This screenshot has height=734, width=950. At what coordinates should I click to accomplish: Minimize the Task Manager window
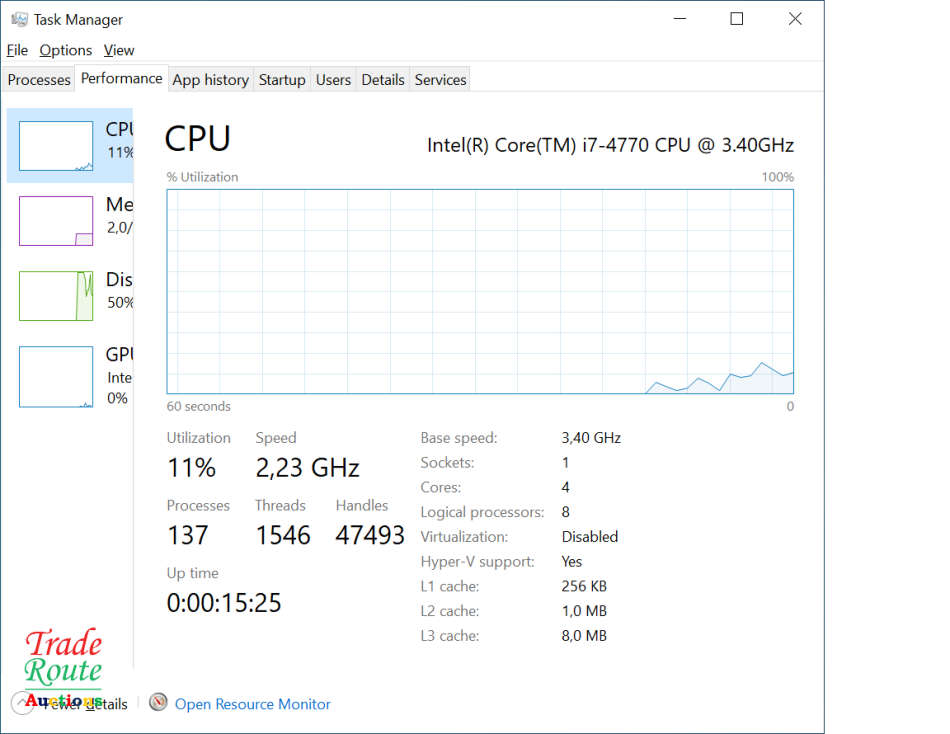(x=679, y=19)
